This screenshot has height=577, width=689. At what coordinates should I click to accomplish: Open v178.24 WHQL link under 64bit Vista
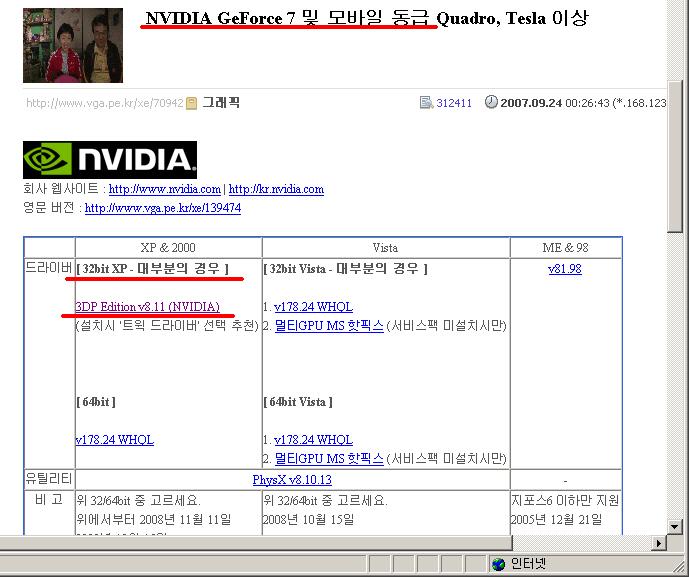point(313,440)
